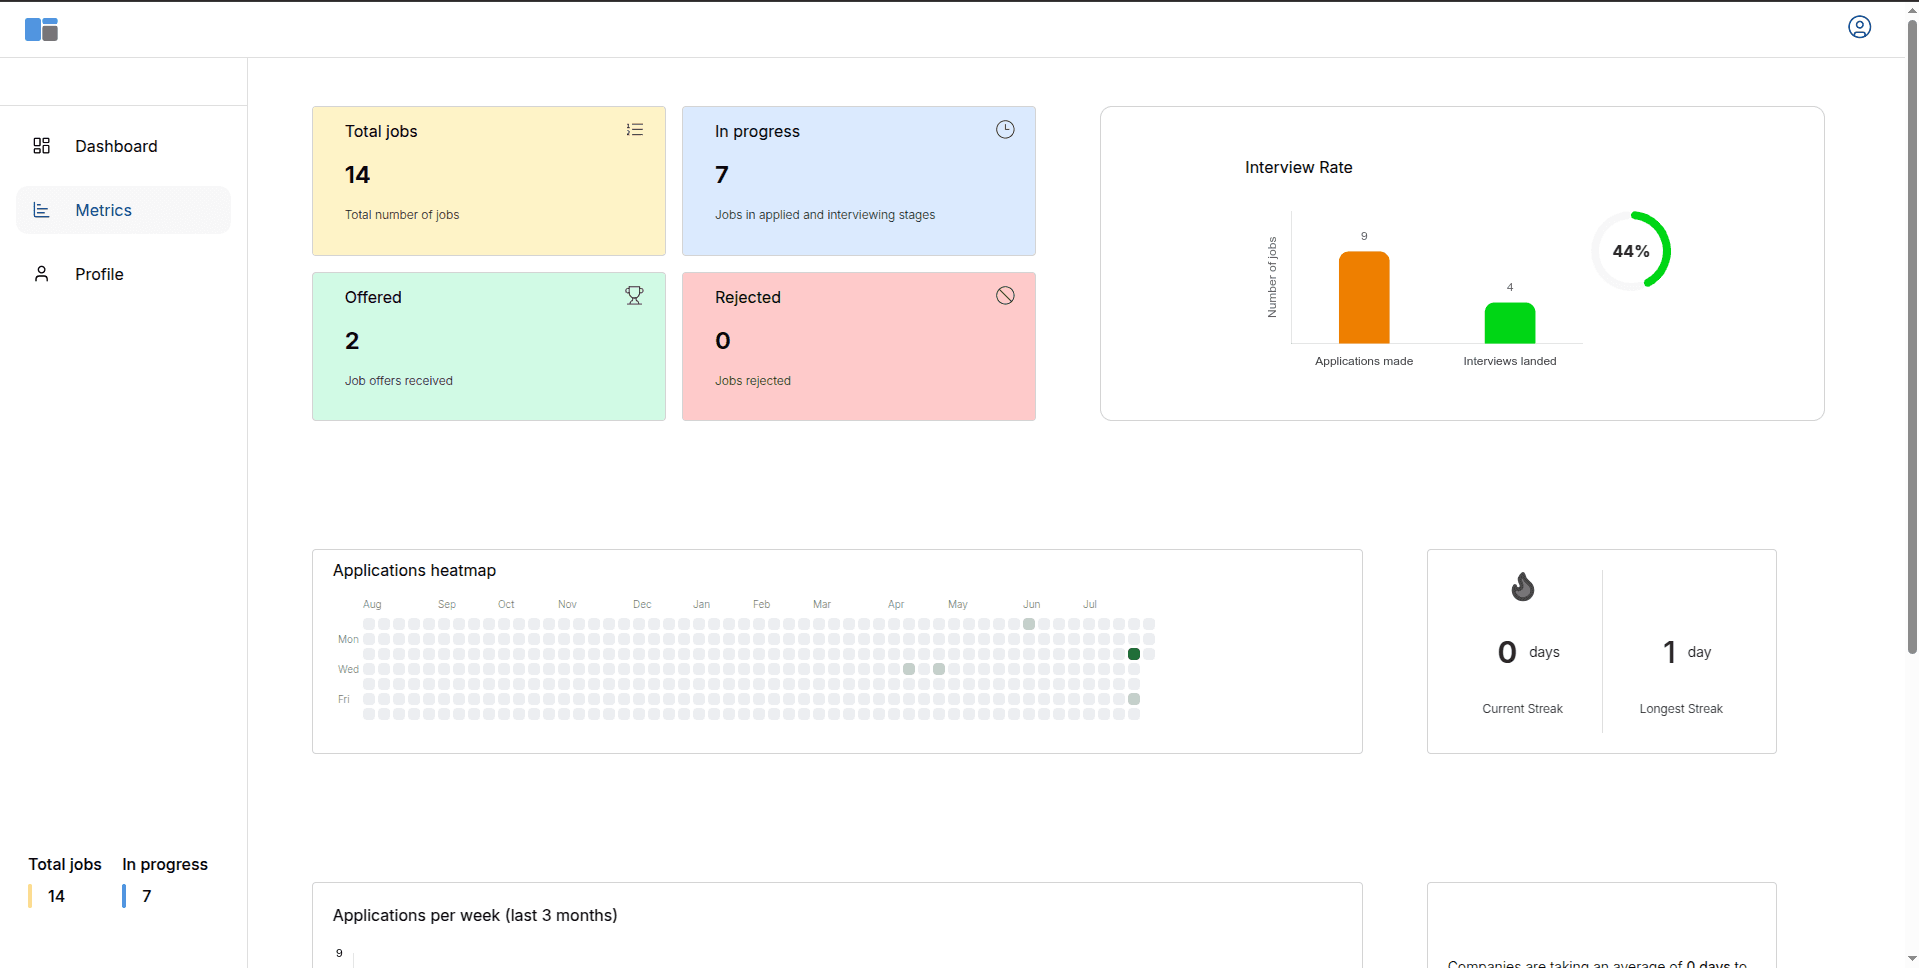Click the Metrics chart icon in sidebar

(41, 210)
